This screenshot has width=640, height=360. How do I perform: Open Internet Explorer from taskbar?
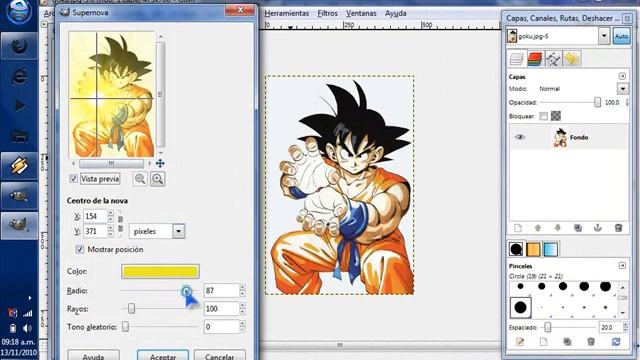point(19,76)
